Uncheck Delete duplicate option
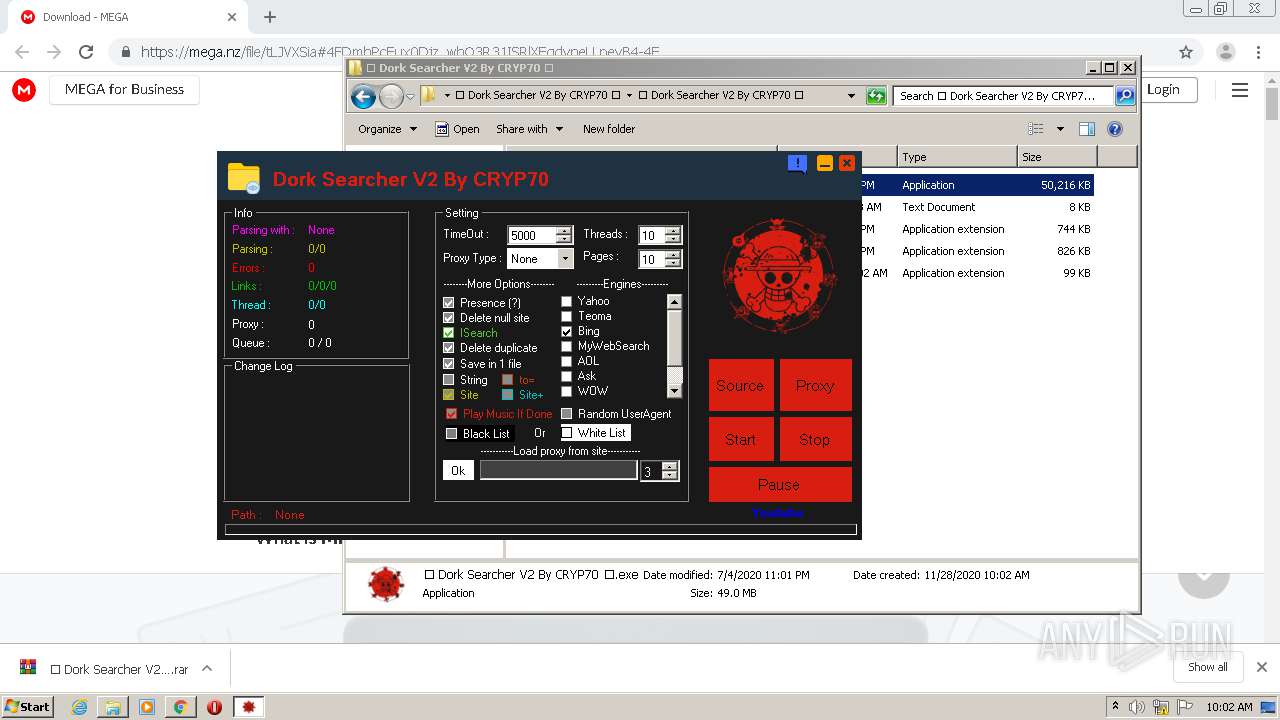The image size is (1280, 720). 449,347
